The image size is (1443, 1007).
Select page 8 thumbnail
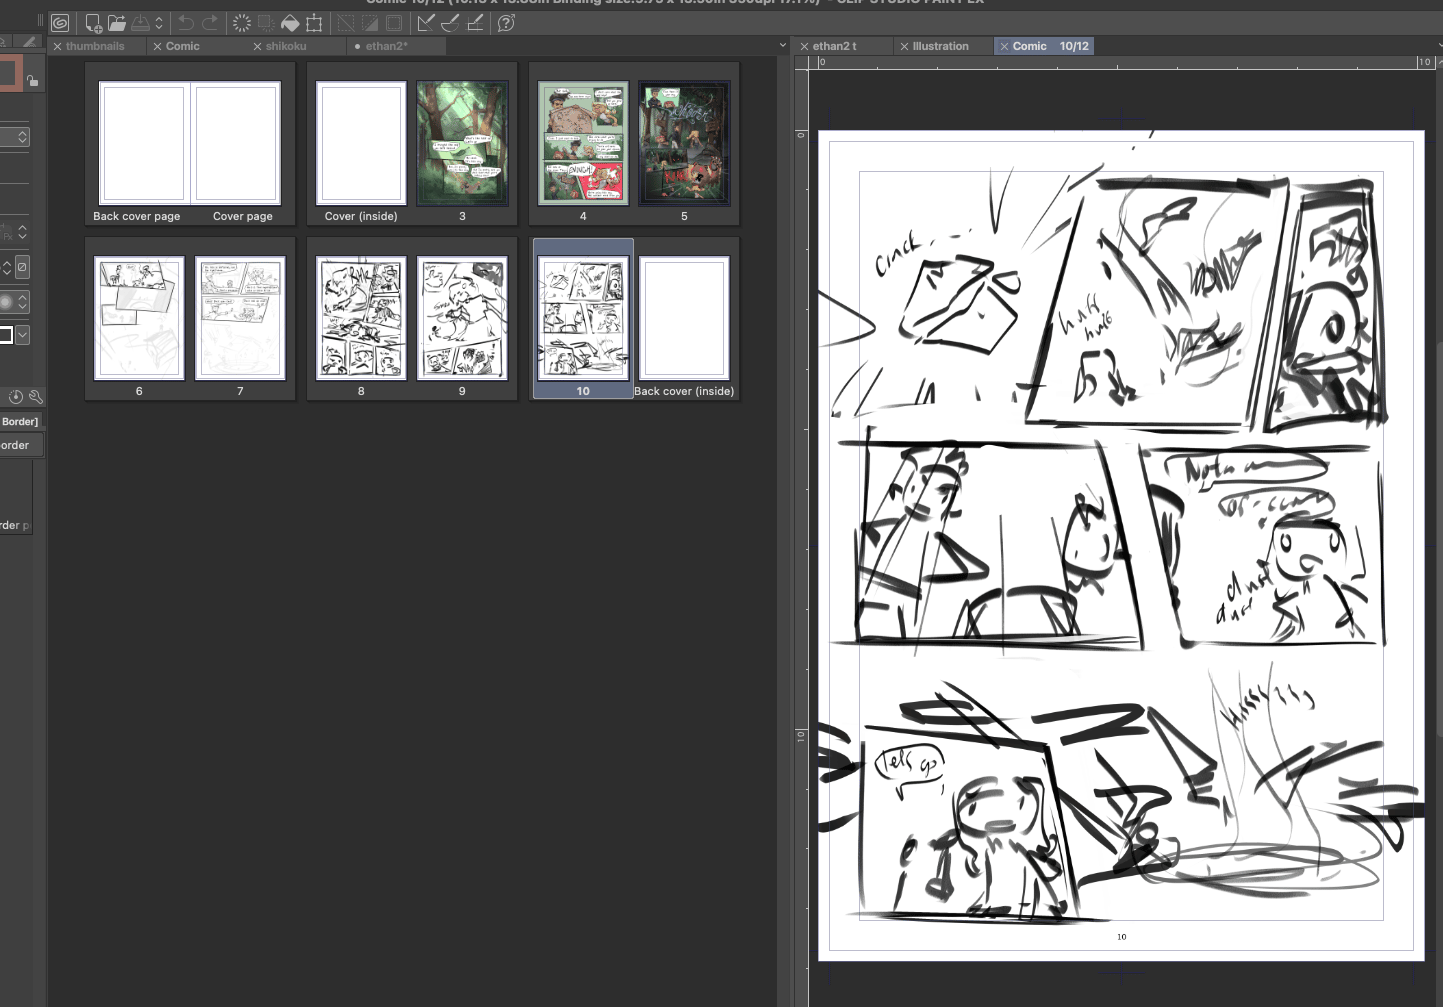tap(361, 318)
